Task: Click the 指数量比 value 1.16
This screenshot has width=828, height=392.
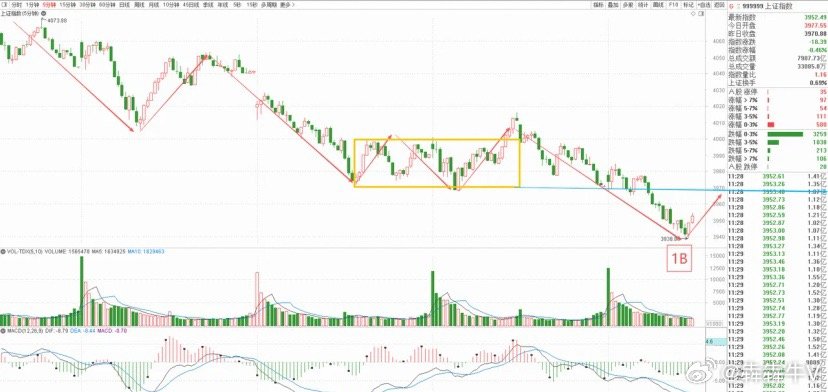Action: click(x=820, y=74)
